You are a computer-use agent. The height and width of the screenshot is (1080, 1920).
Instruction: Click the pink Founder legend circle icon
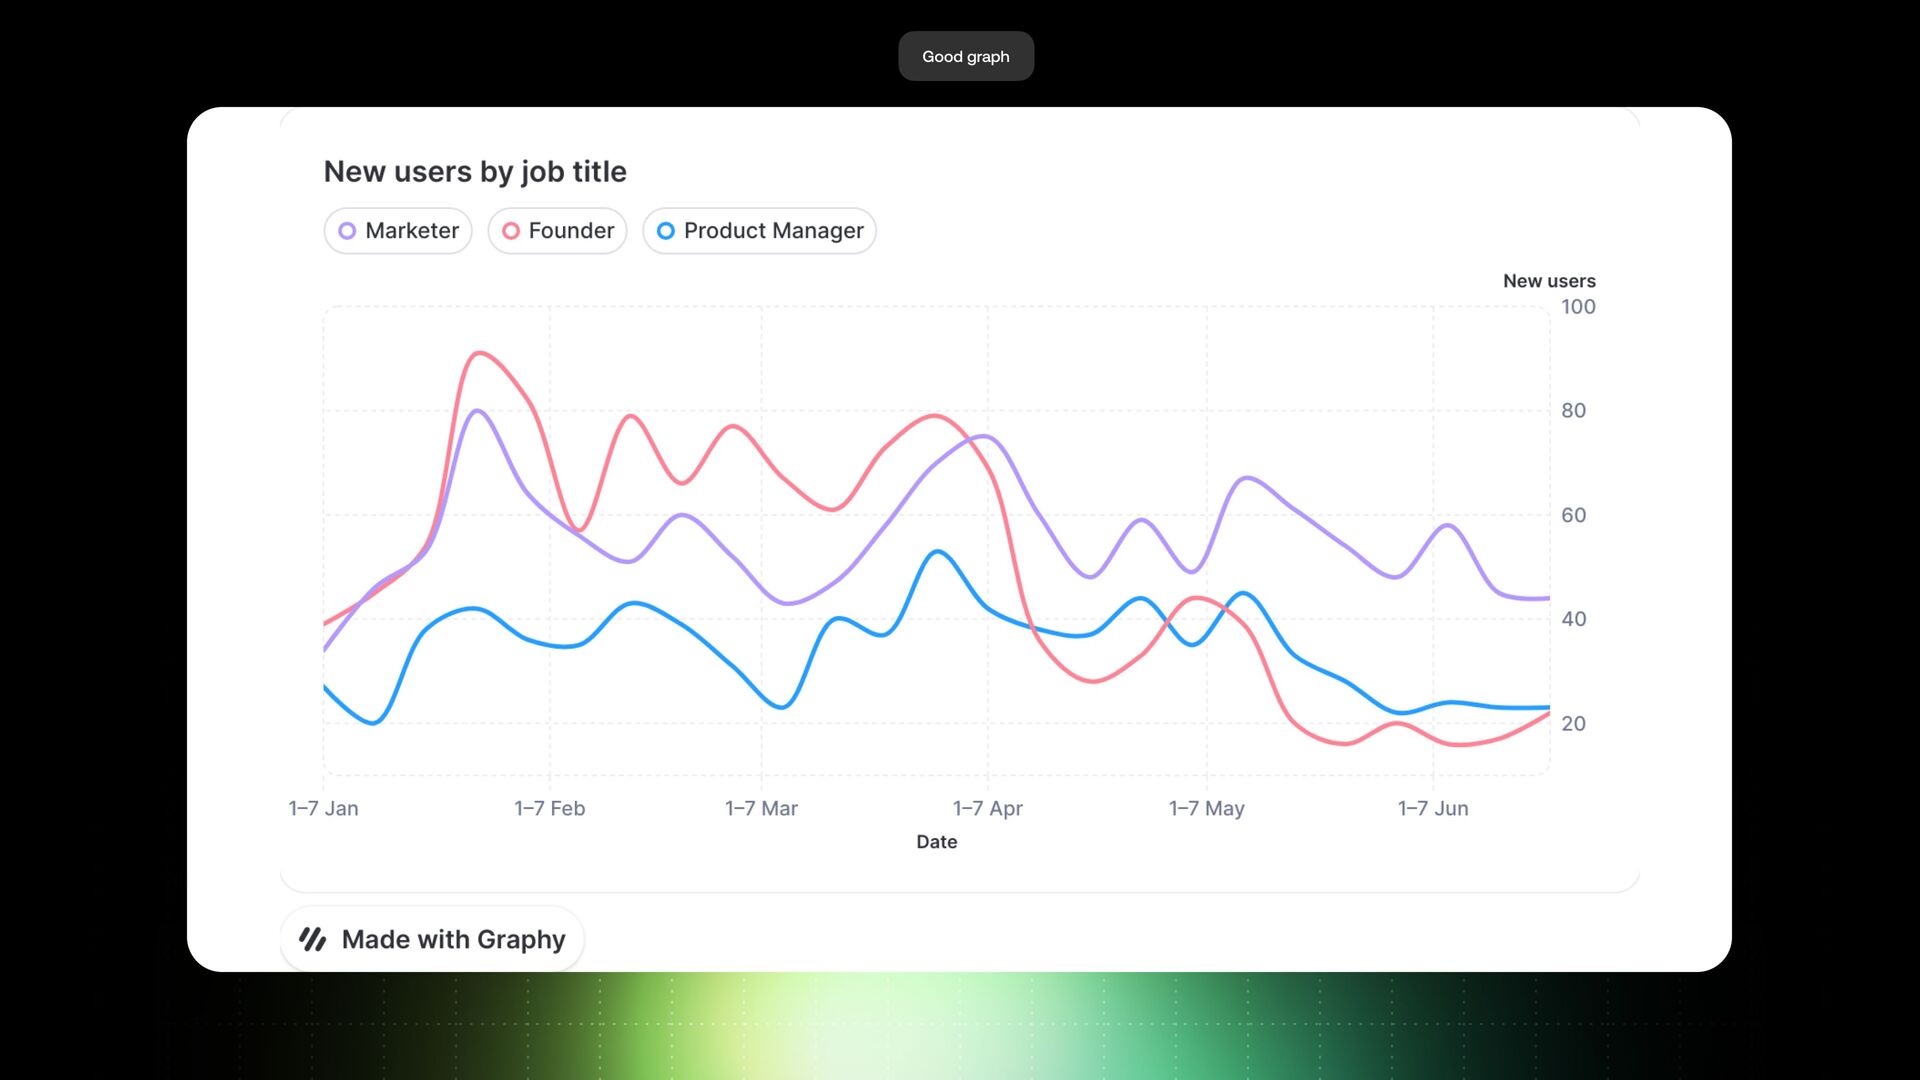(511, 231)
